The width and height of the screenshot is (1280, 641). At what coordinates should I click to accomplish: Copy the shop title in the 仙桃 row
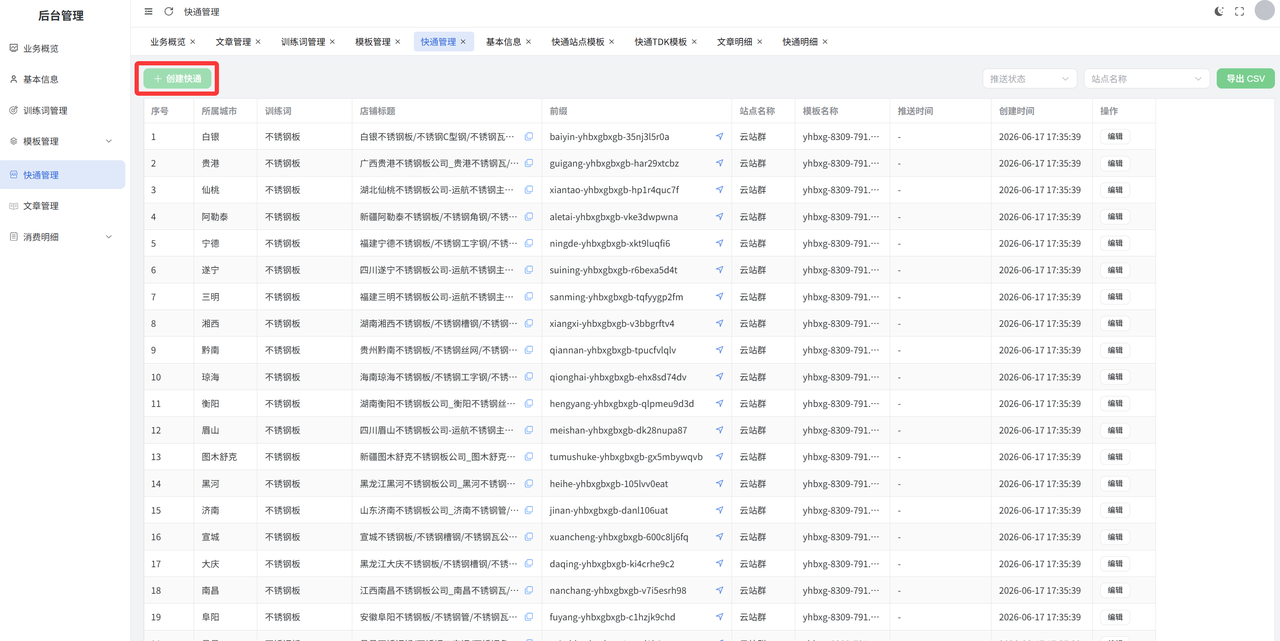tap(529, 190)
